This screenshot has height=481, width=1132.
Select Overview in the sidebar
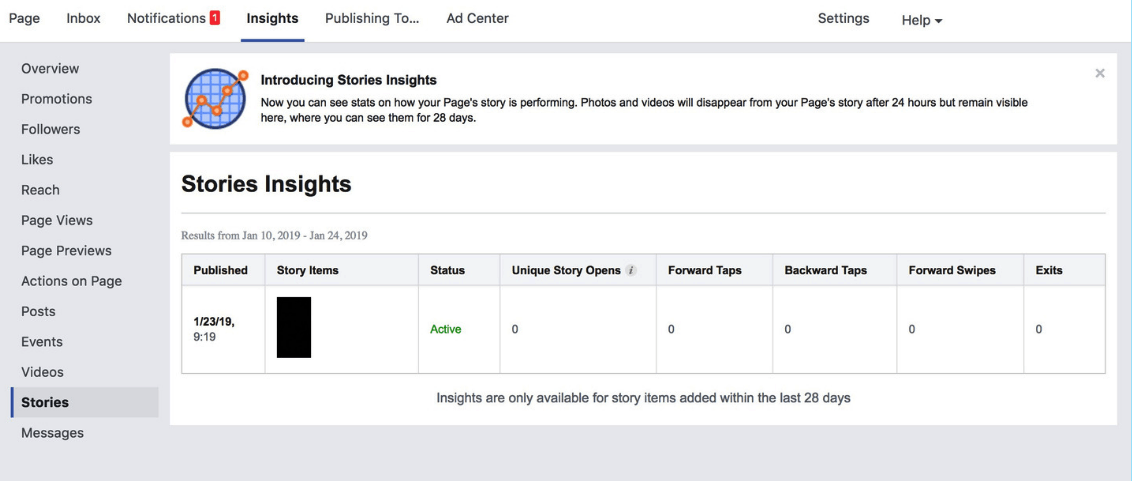pos(50,69)
